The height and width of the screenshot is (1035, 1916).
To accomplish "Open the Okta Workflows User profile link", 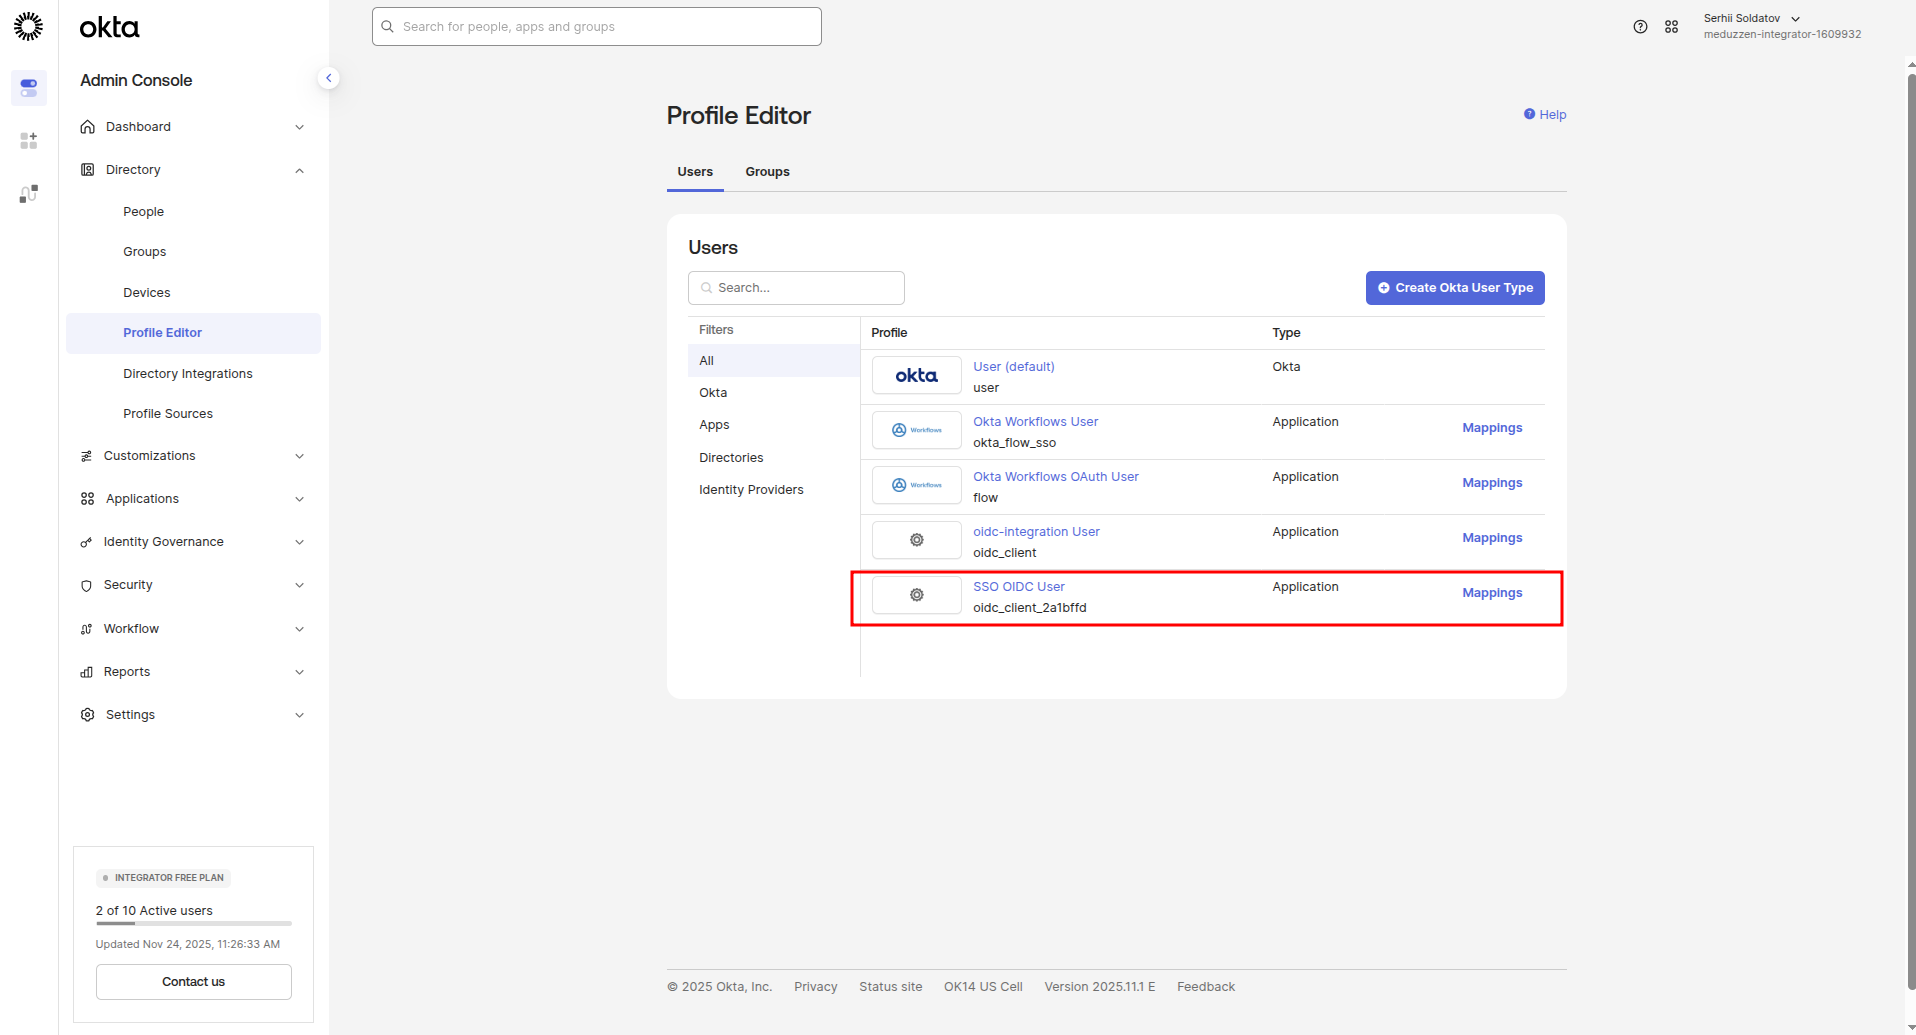I will tap(1035, 422).
